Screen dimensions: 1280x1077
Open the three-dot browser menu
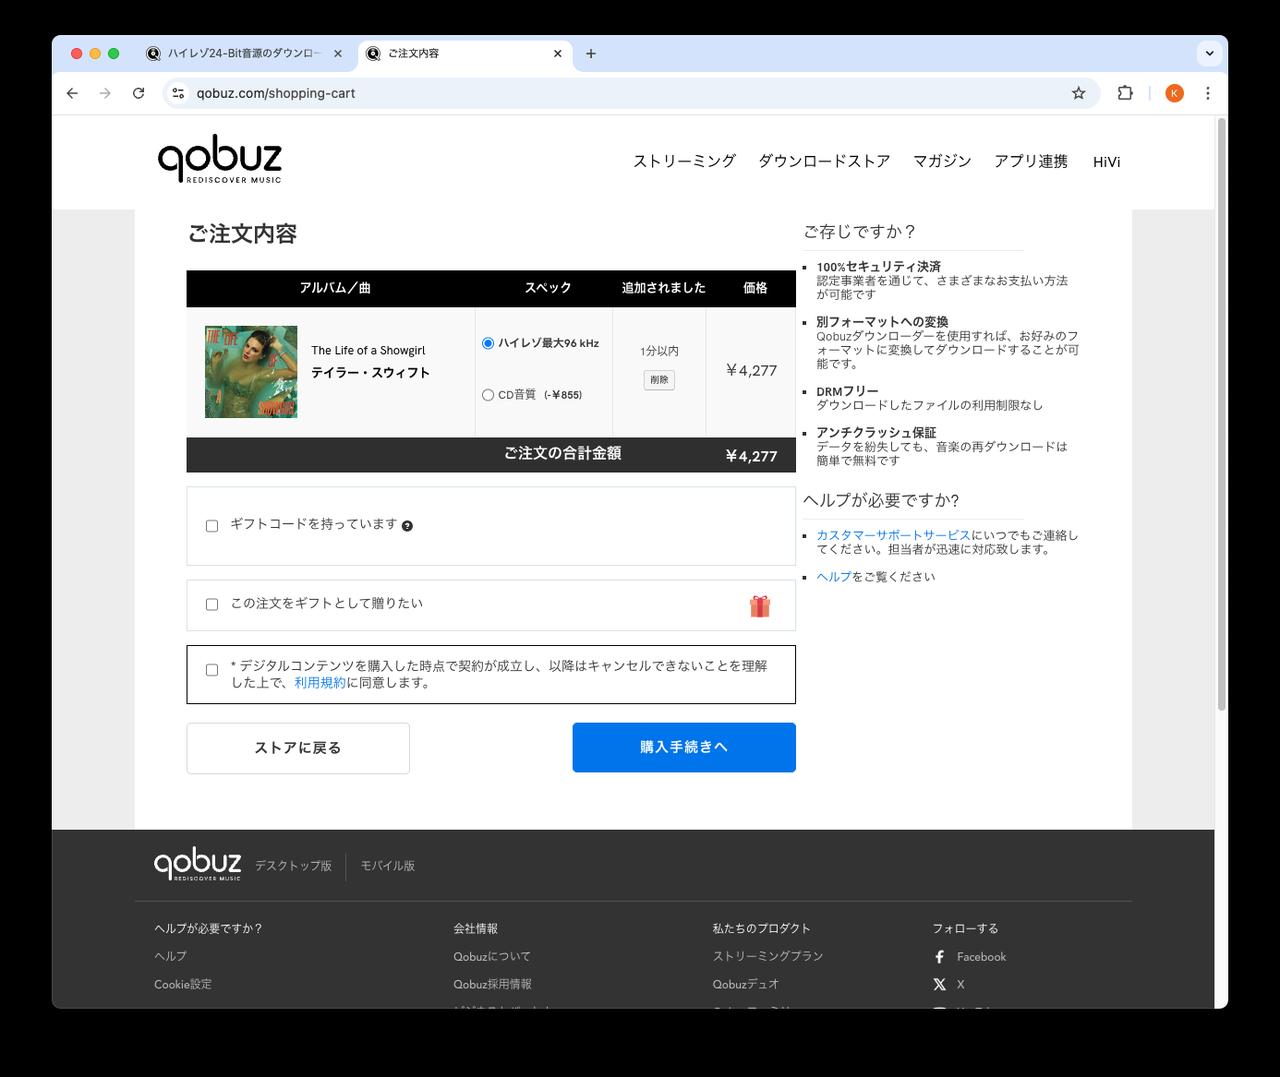pyautogui.click(x=1208, y=92)
